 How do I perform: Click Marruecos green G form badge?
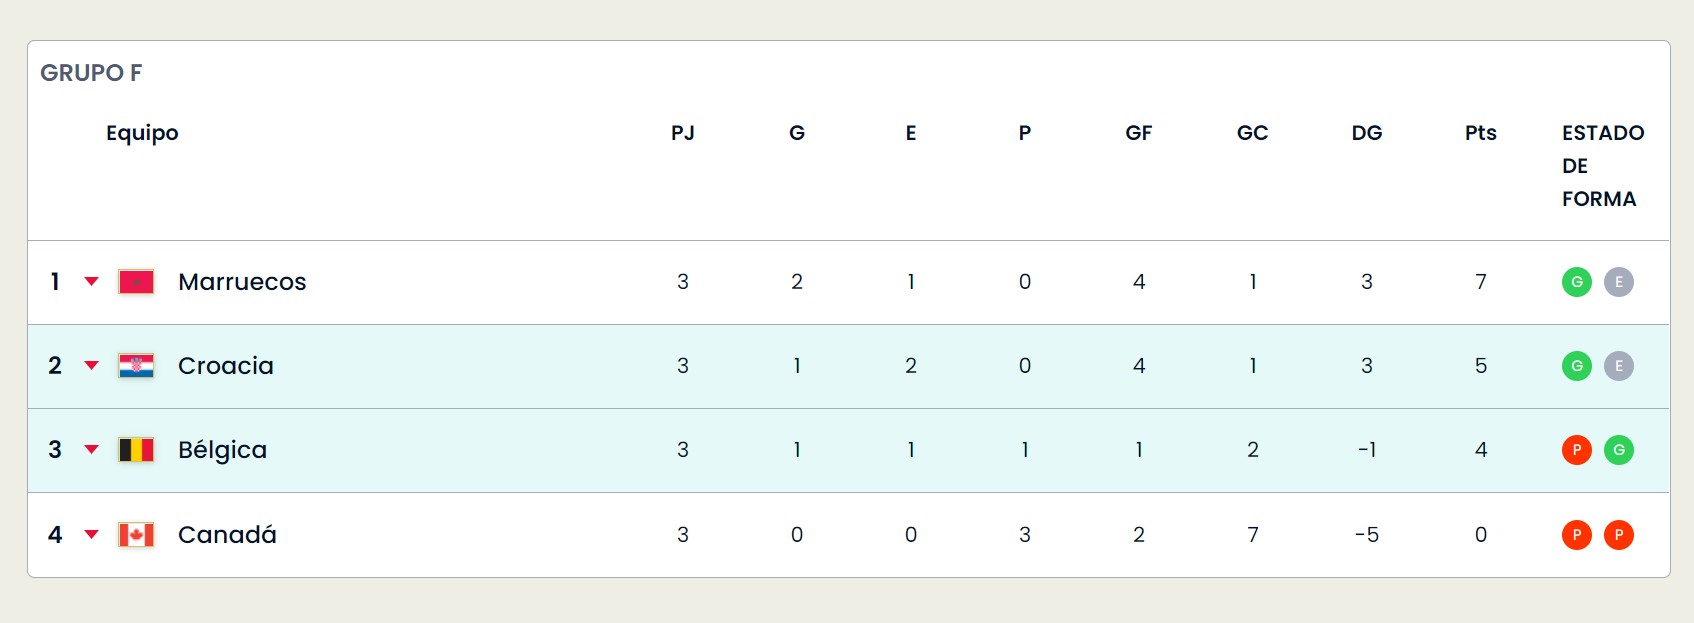point(1577,282)
